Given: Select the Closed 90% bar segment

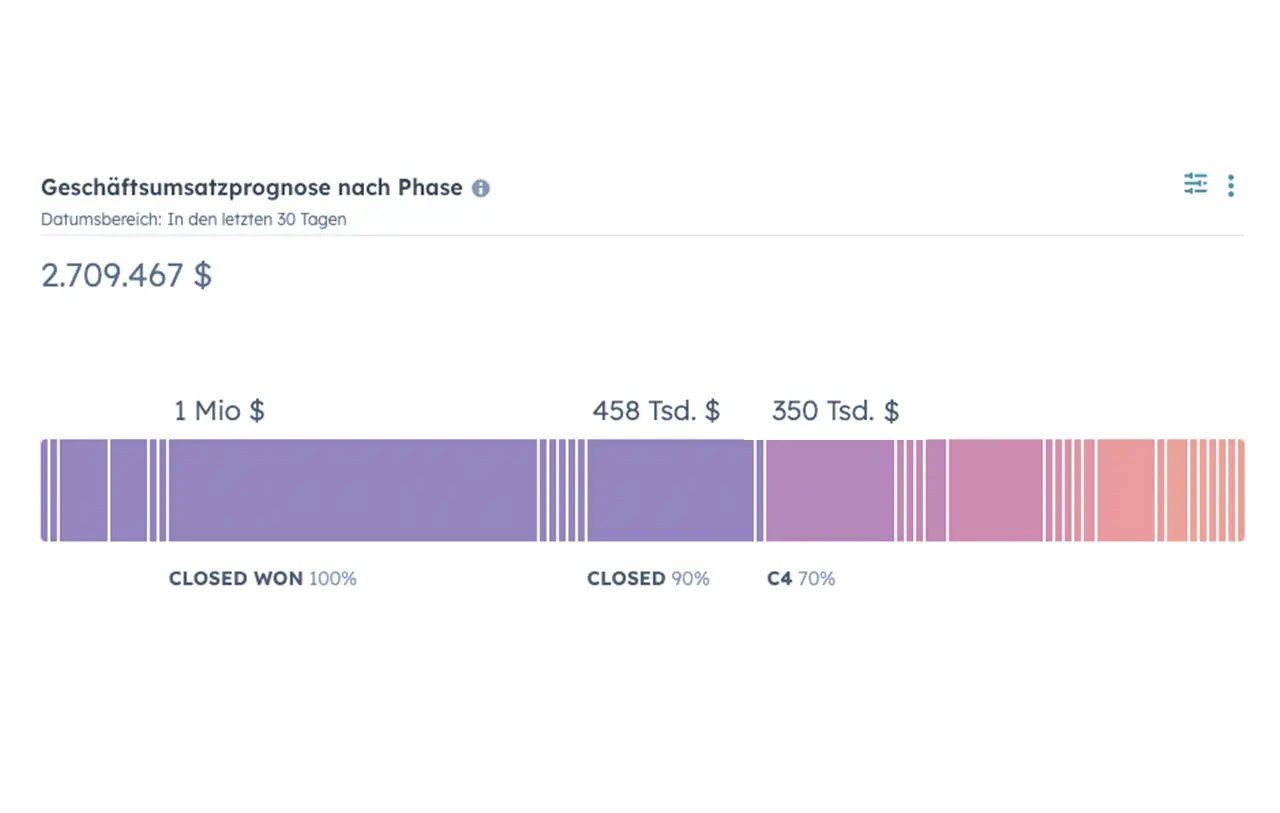Looking at the screenshot, I should click(x=669, y=490).
